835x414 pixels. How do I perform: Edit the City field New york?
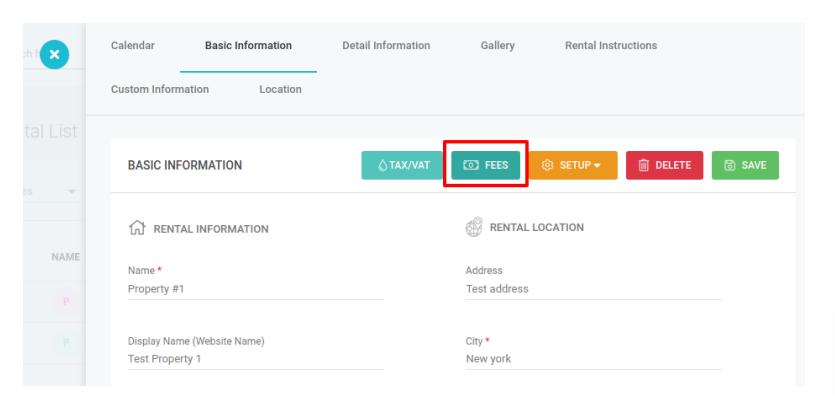pyautogui.click(x=594, y=359)
